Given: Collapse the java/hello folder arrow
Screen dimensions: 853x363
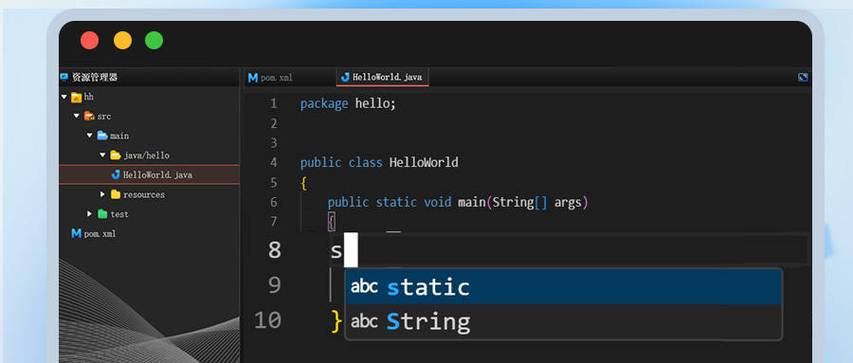Looking at the screenshot, I should [103, 155].
